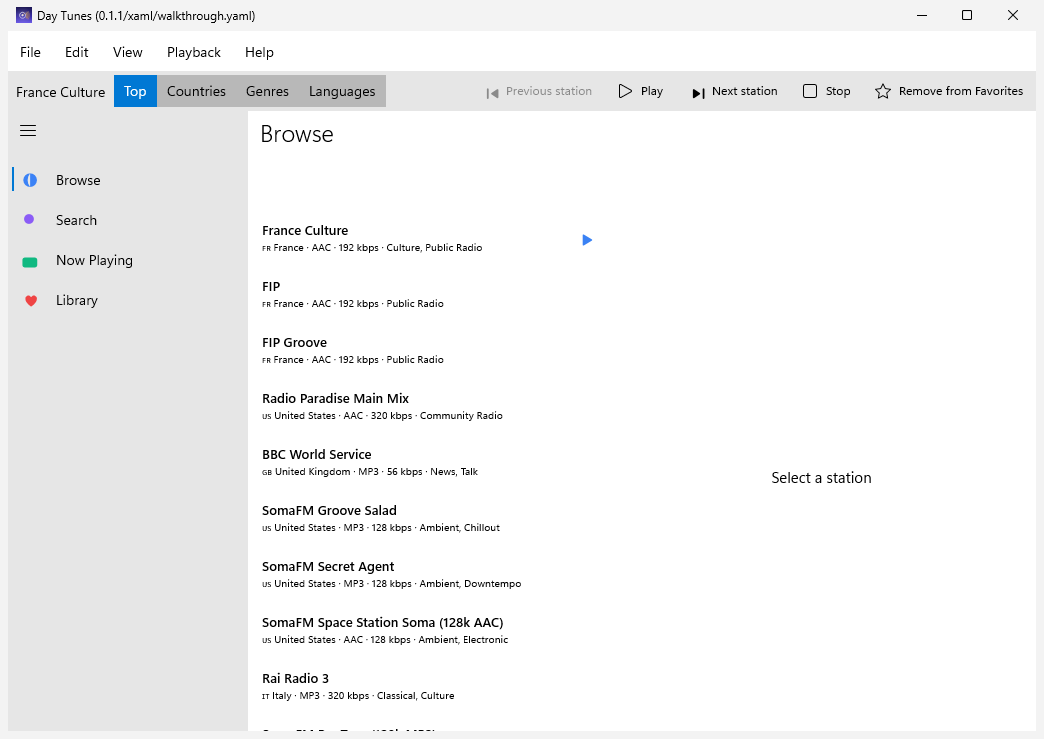Click the blue play arrow beside France Culture
This screenshot has width=1044, height=739.
[x=587, y=240]
